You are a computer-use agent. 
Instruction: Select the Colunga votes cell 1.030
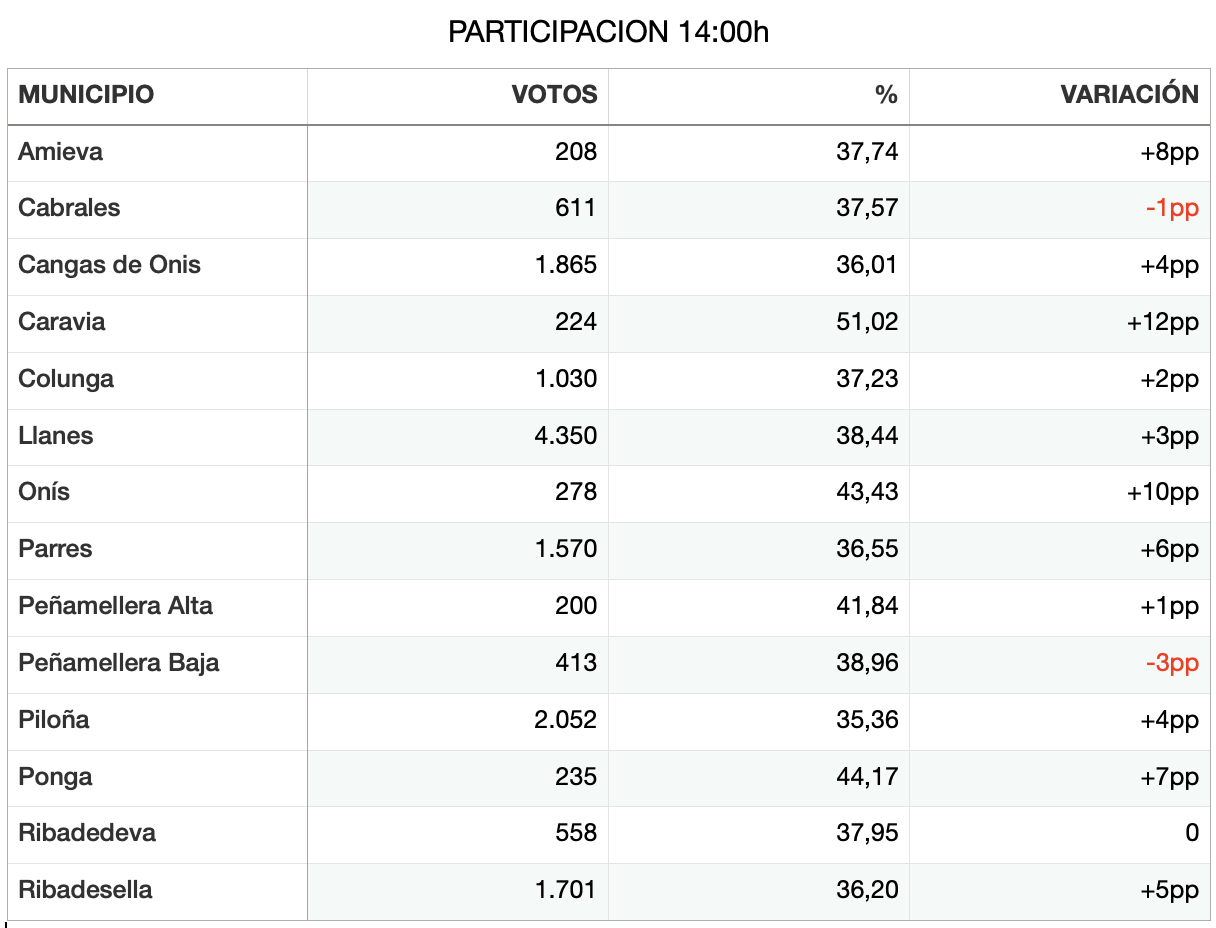click(458, 380)
